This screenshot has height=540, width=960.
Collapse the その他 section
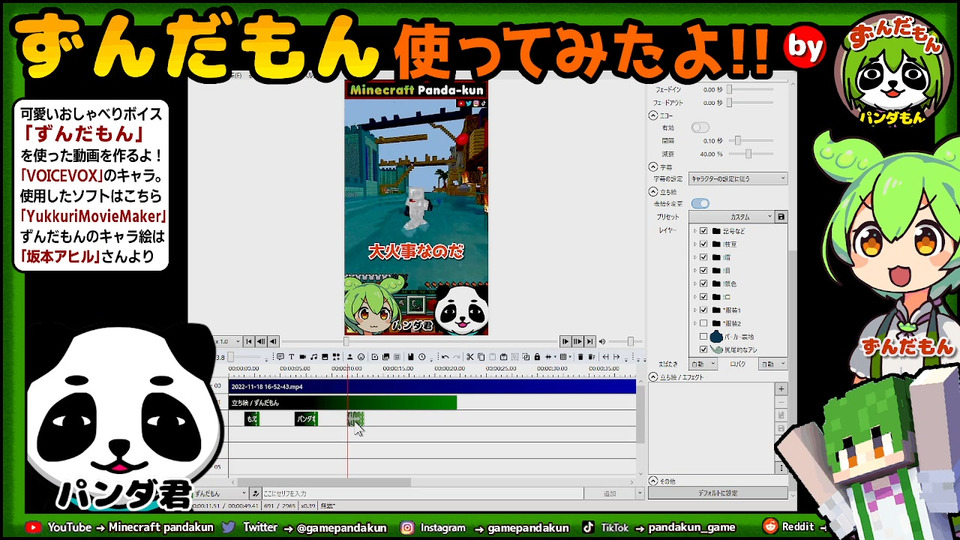pos(653,481)
